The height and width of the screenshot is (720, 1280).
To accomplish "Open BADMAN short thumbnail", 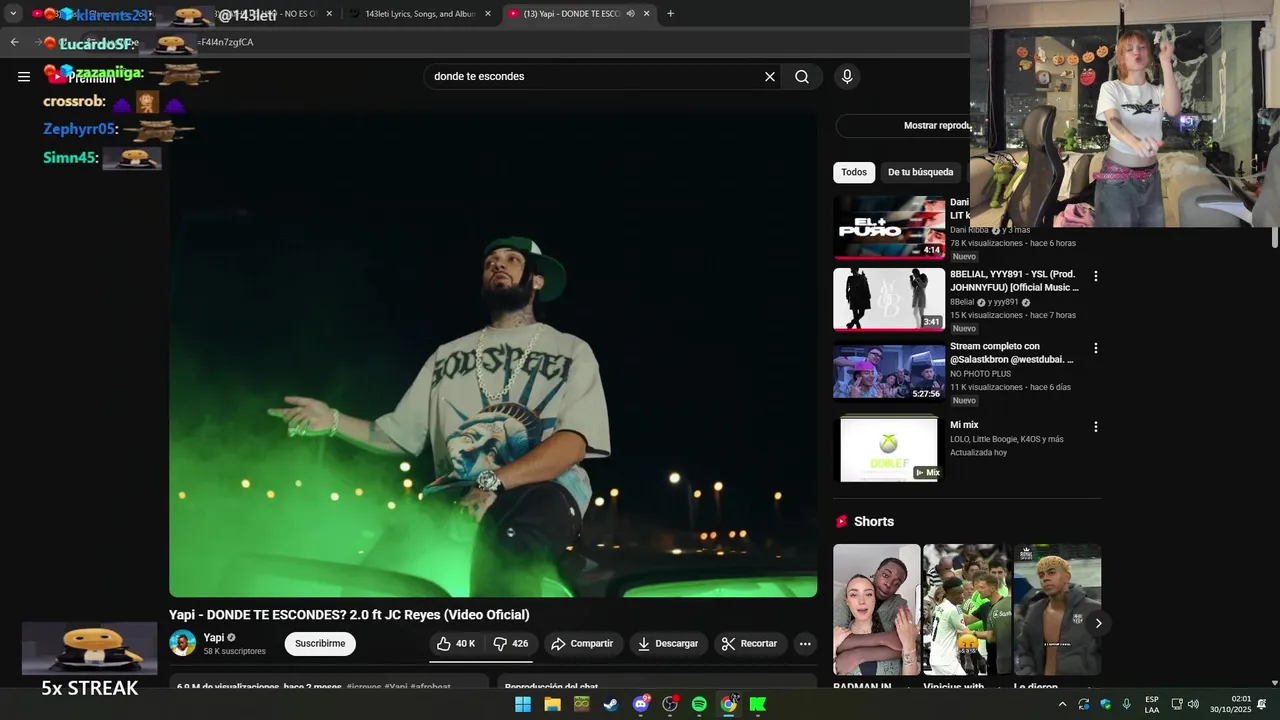I will coord(877,610).
